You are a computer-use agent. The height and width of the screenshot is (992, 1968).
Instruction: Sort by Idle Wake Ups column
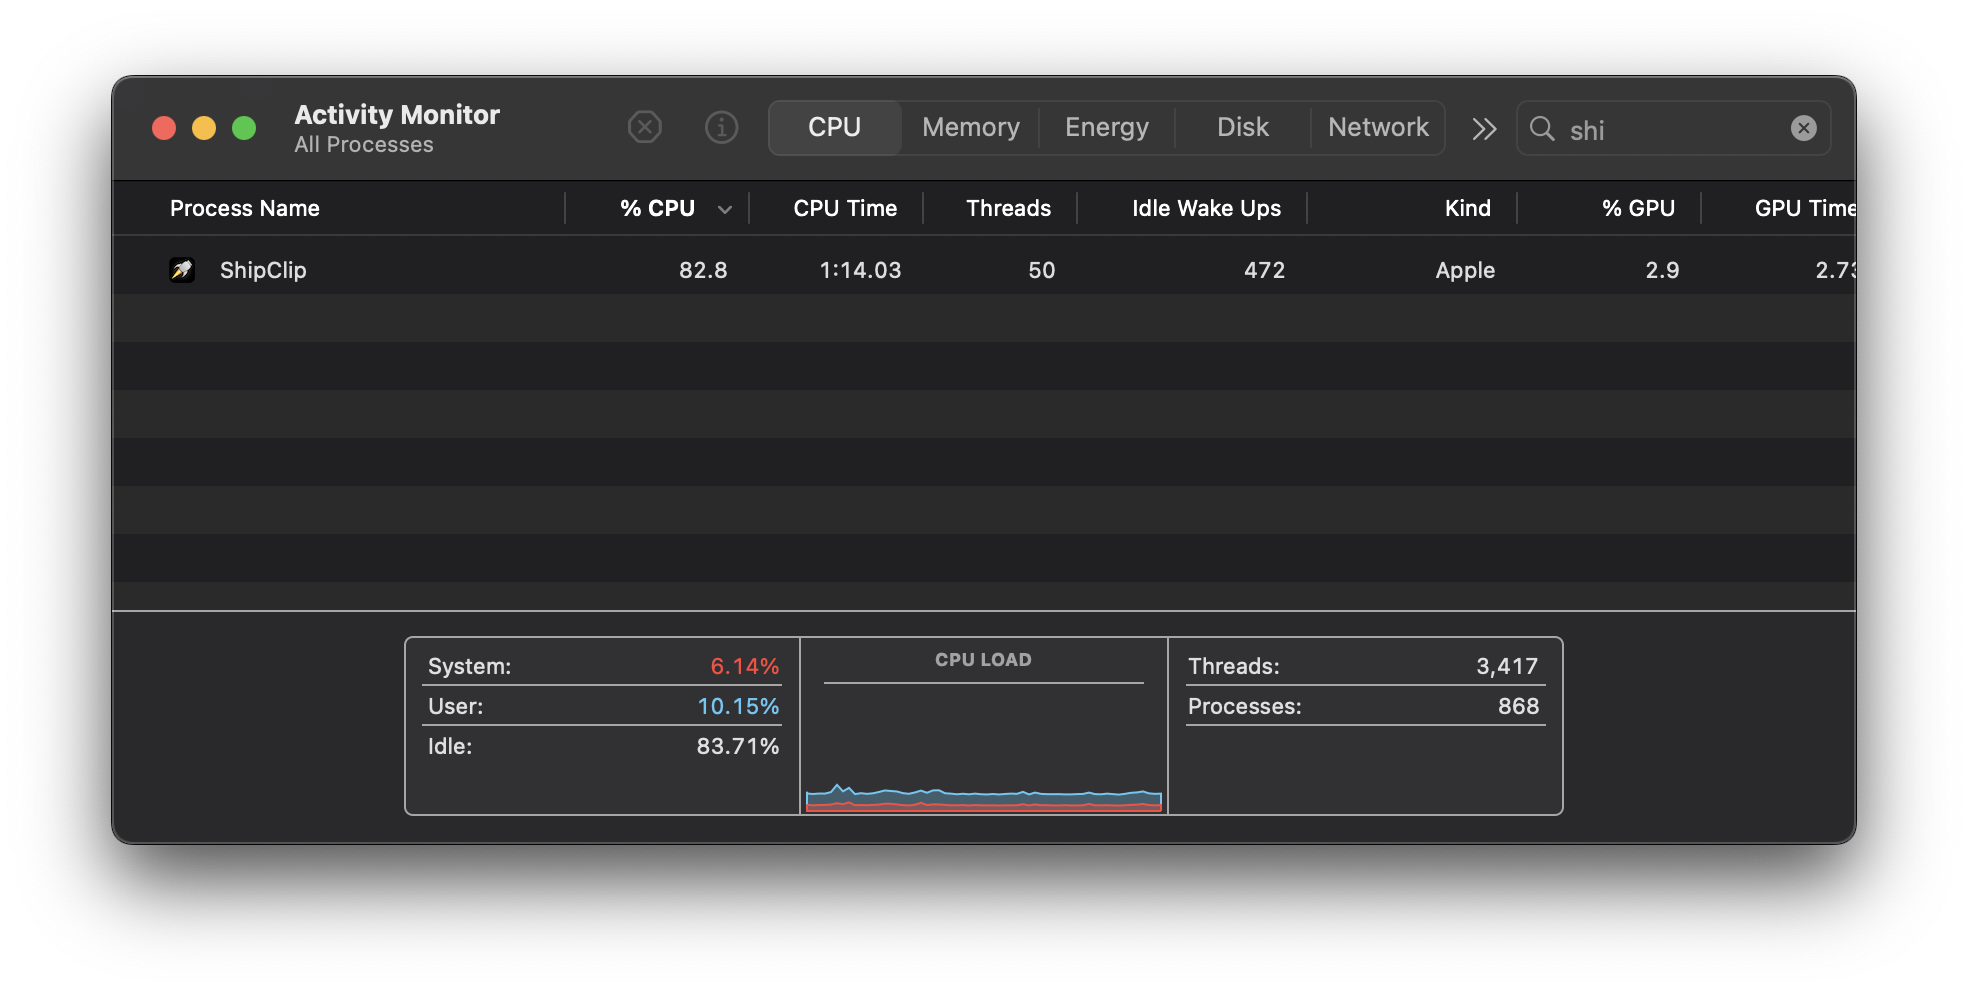1206,208
